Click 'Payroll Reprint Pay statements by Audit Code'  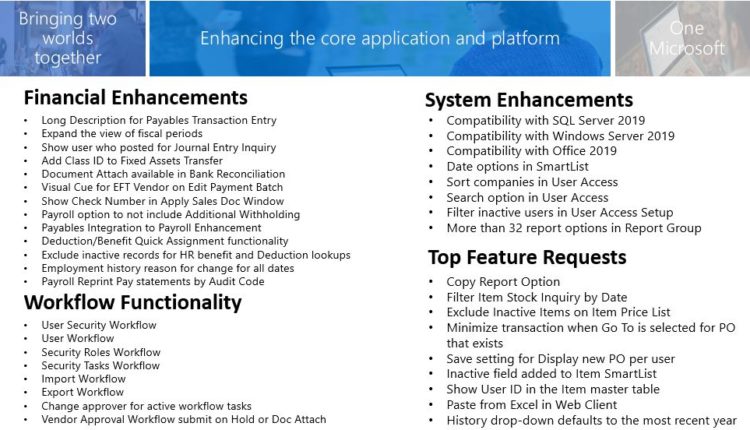pyautogui.click(x=155, y=282)
